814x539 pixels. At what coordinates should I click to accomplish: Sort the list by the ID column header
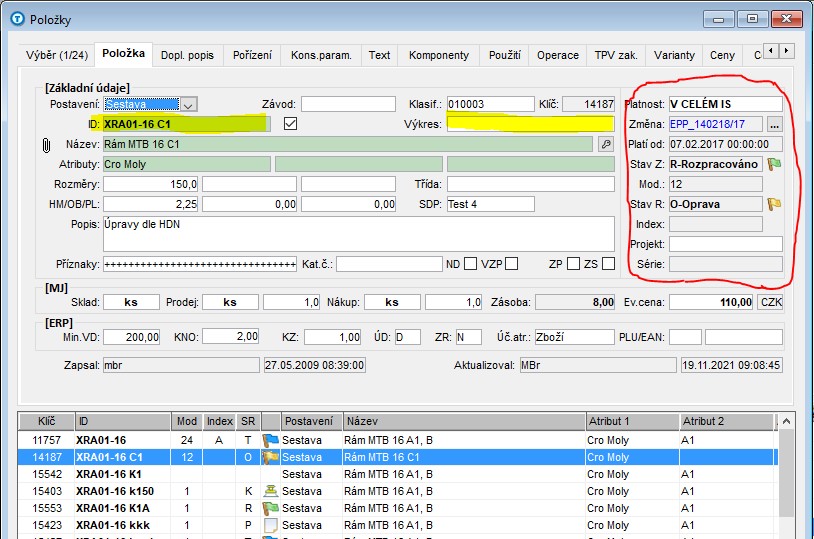(123, 422)
